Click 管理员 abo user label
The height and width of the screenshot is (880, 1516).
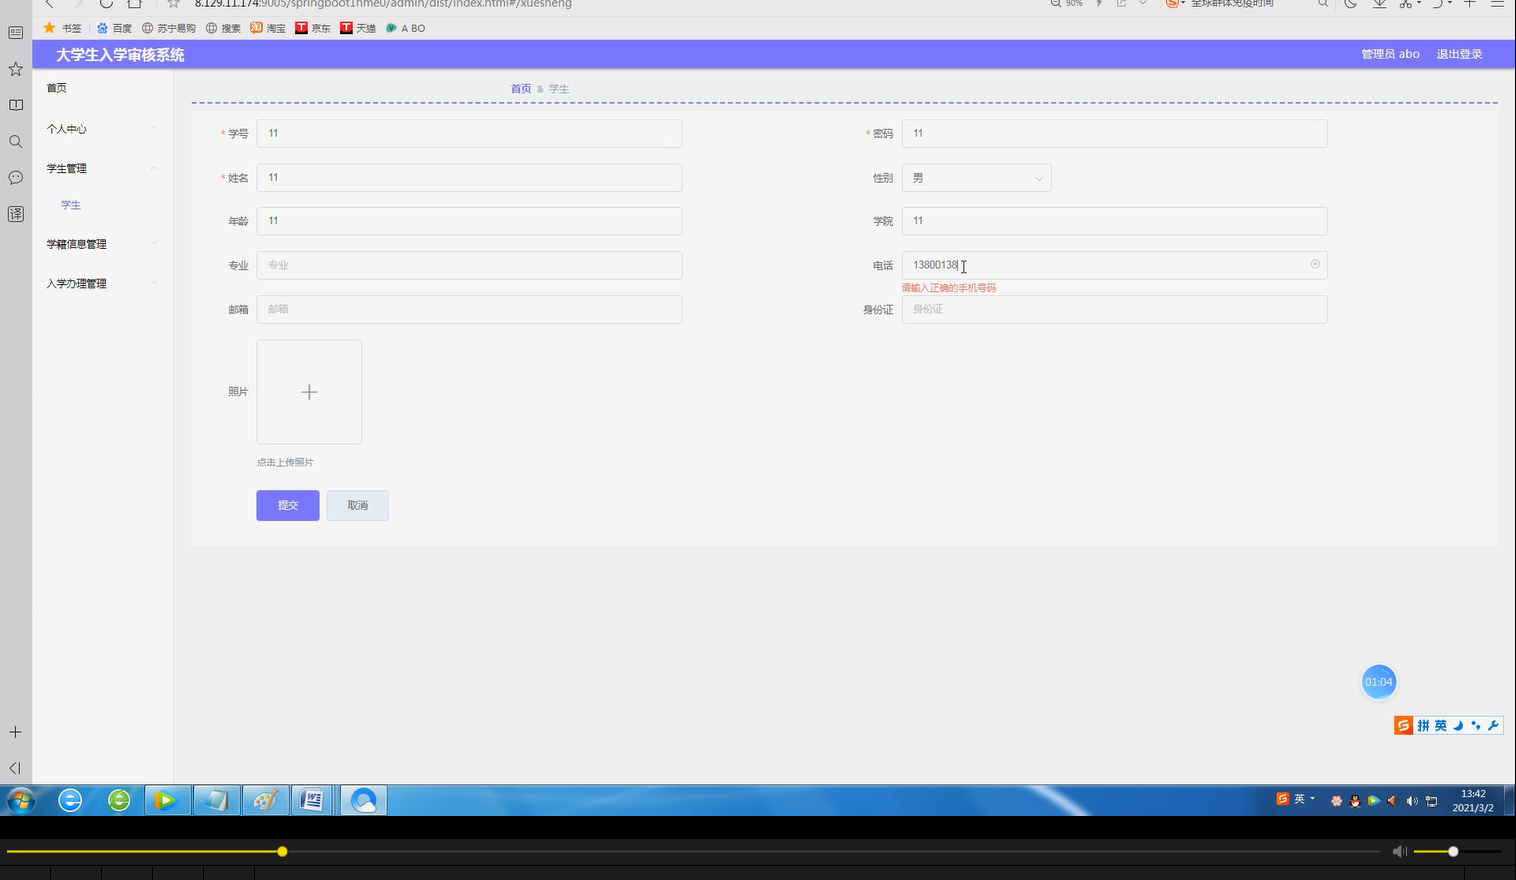coord(1390,54)
